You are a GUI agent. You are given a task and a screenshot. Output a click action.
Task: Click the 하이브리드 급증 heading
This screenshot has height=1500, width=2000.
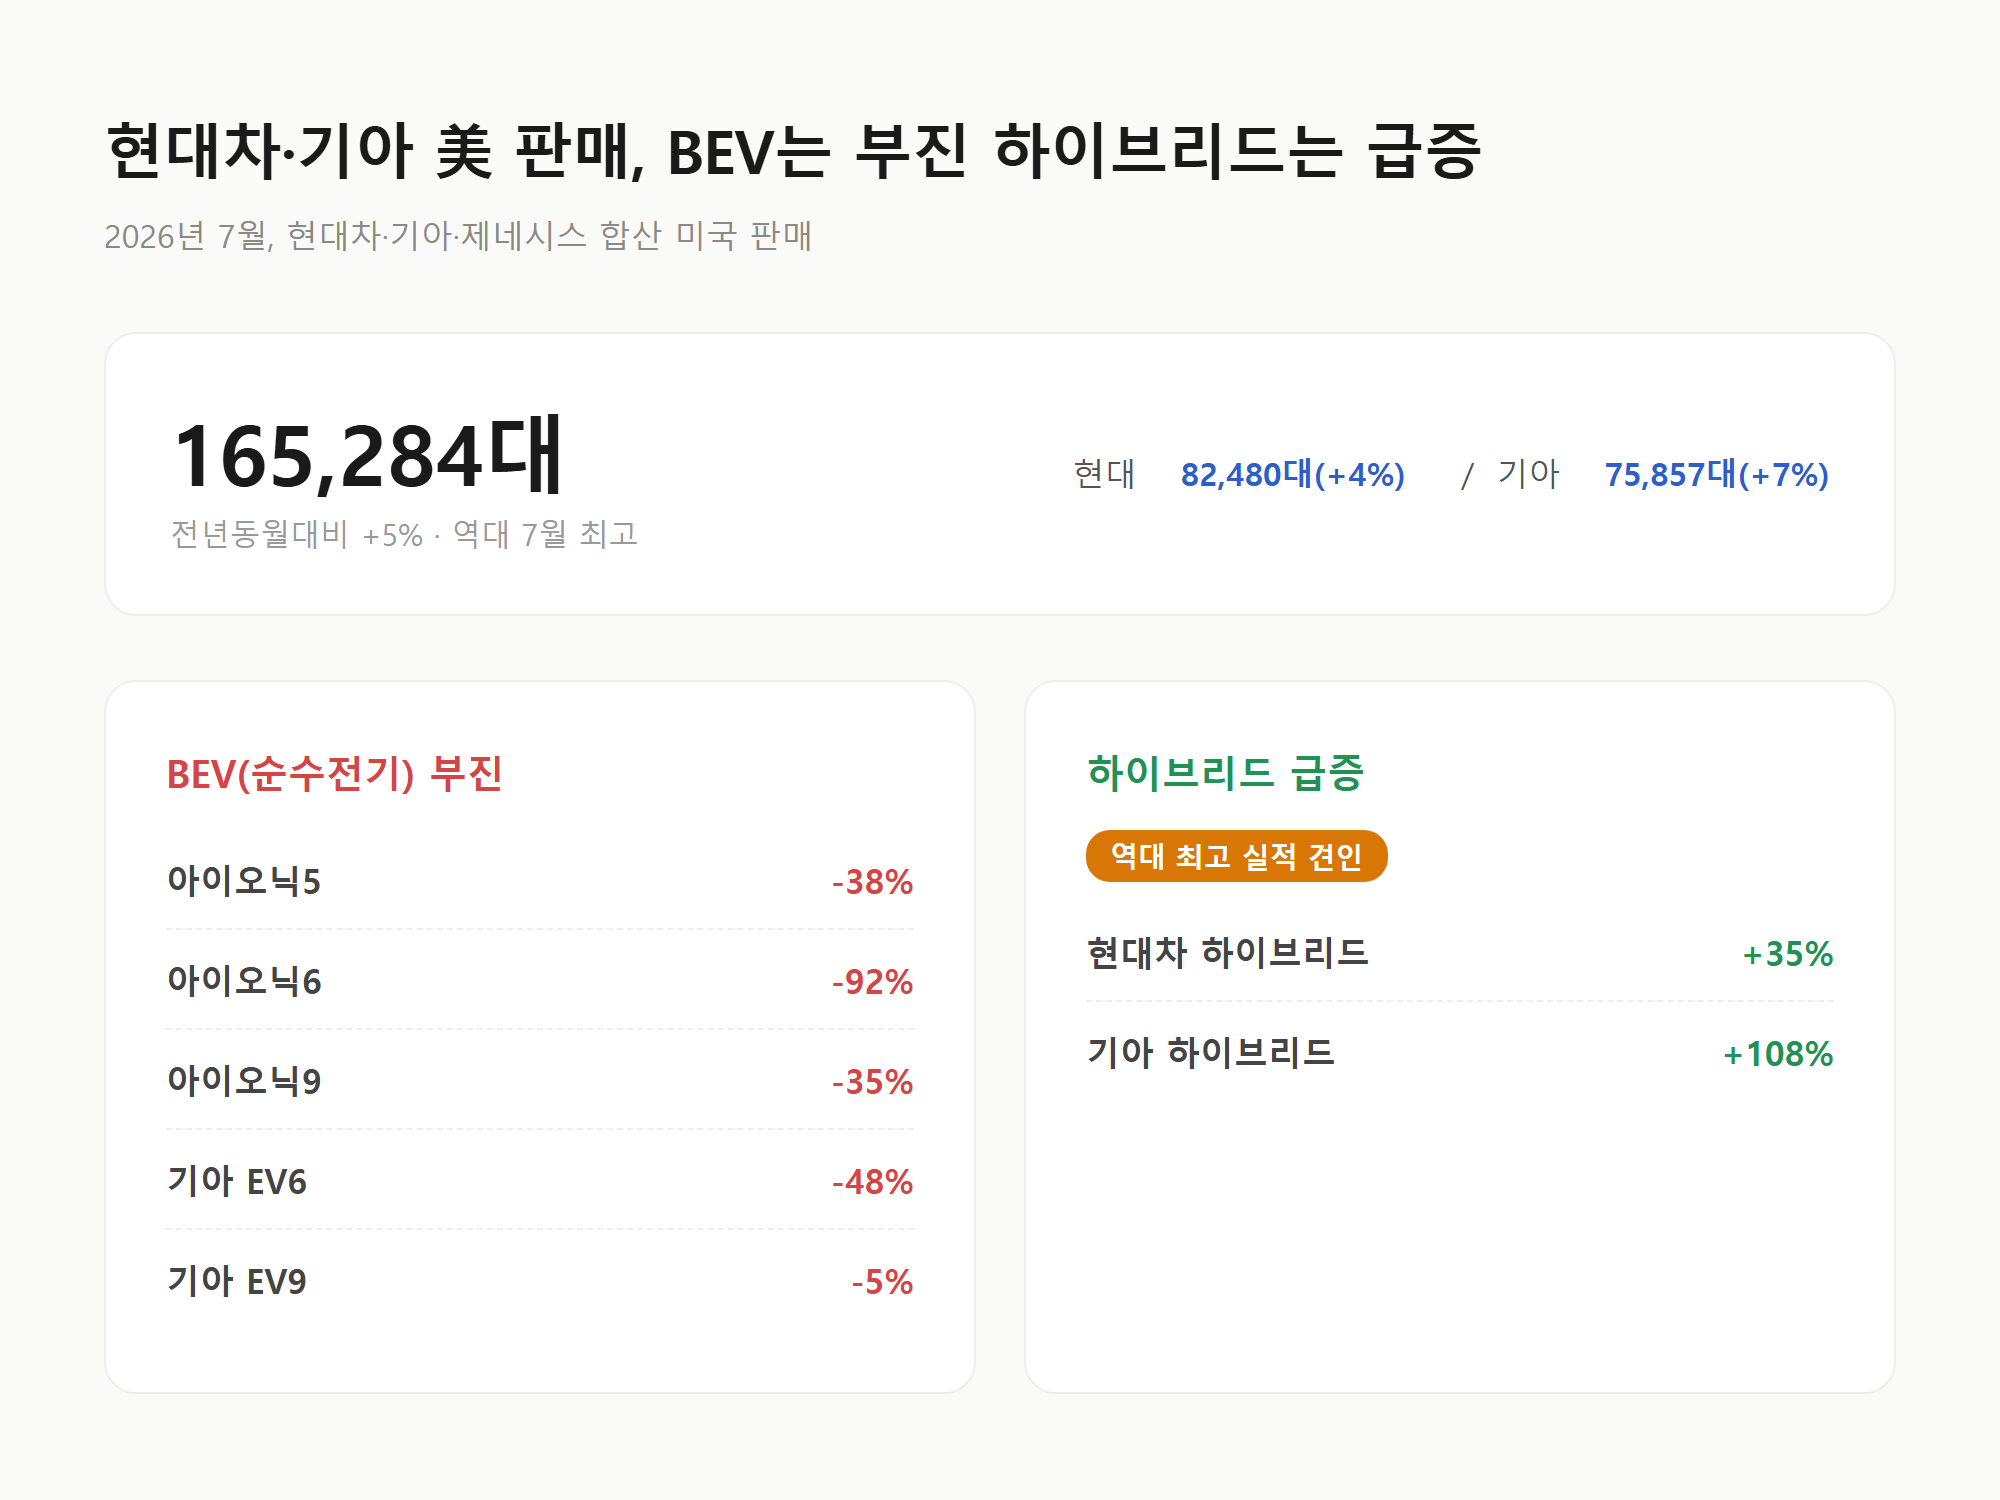coord(1225,773)
